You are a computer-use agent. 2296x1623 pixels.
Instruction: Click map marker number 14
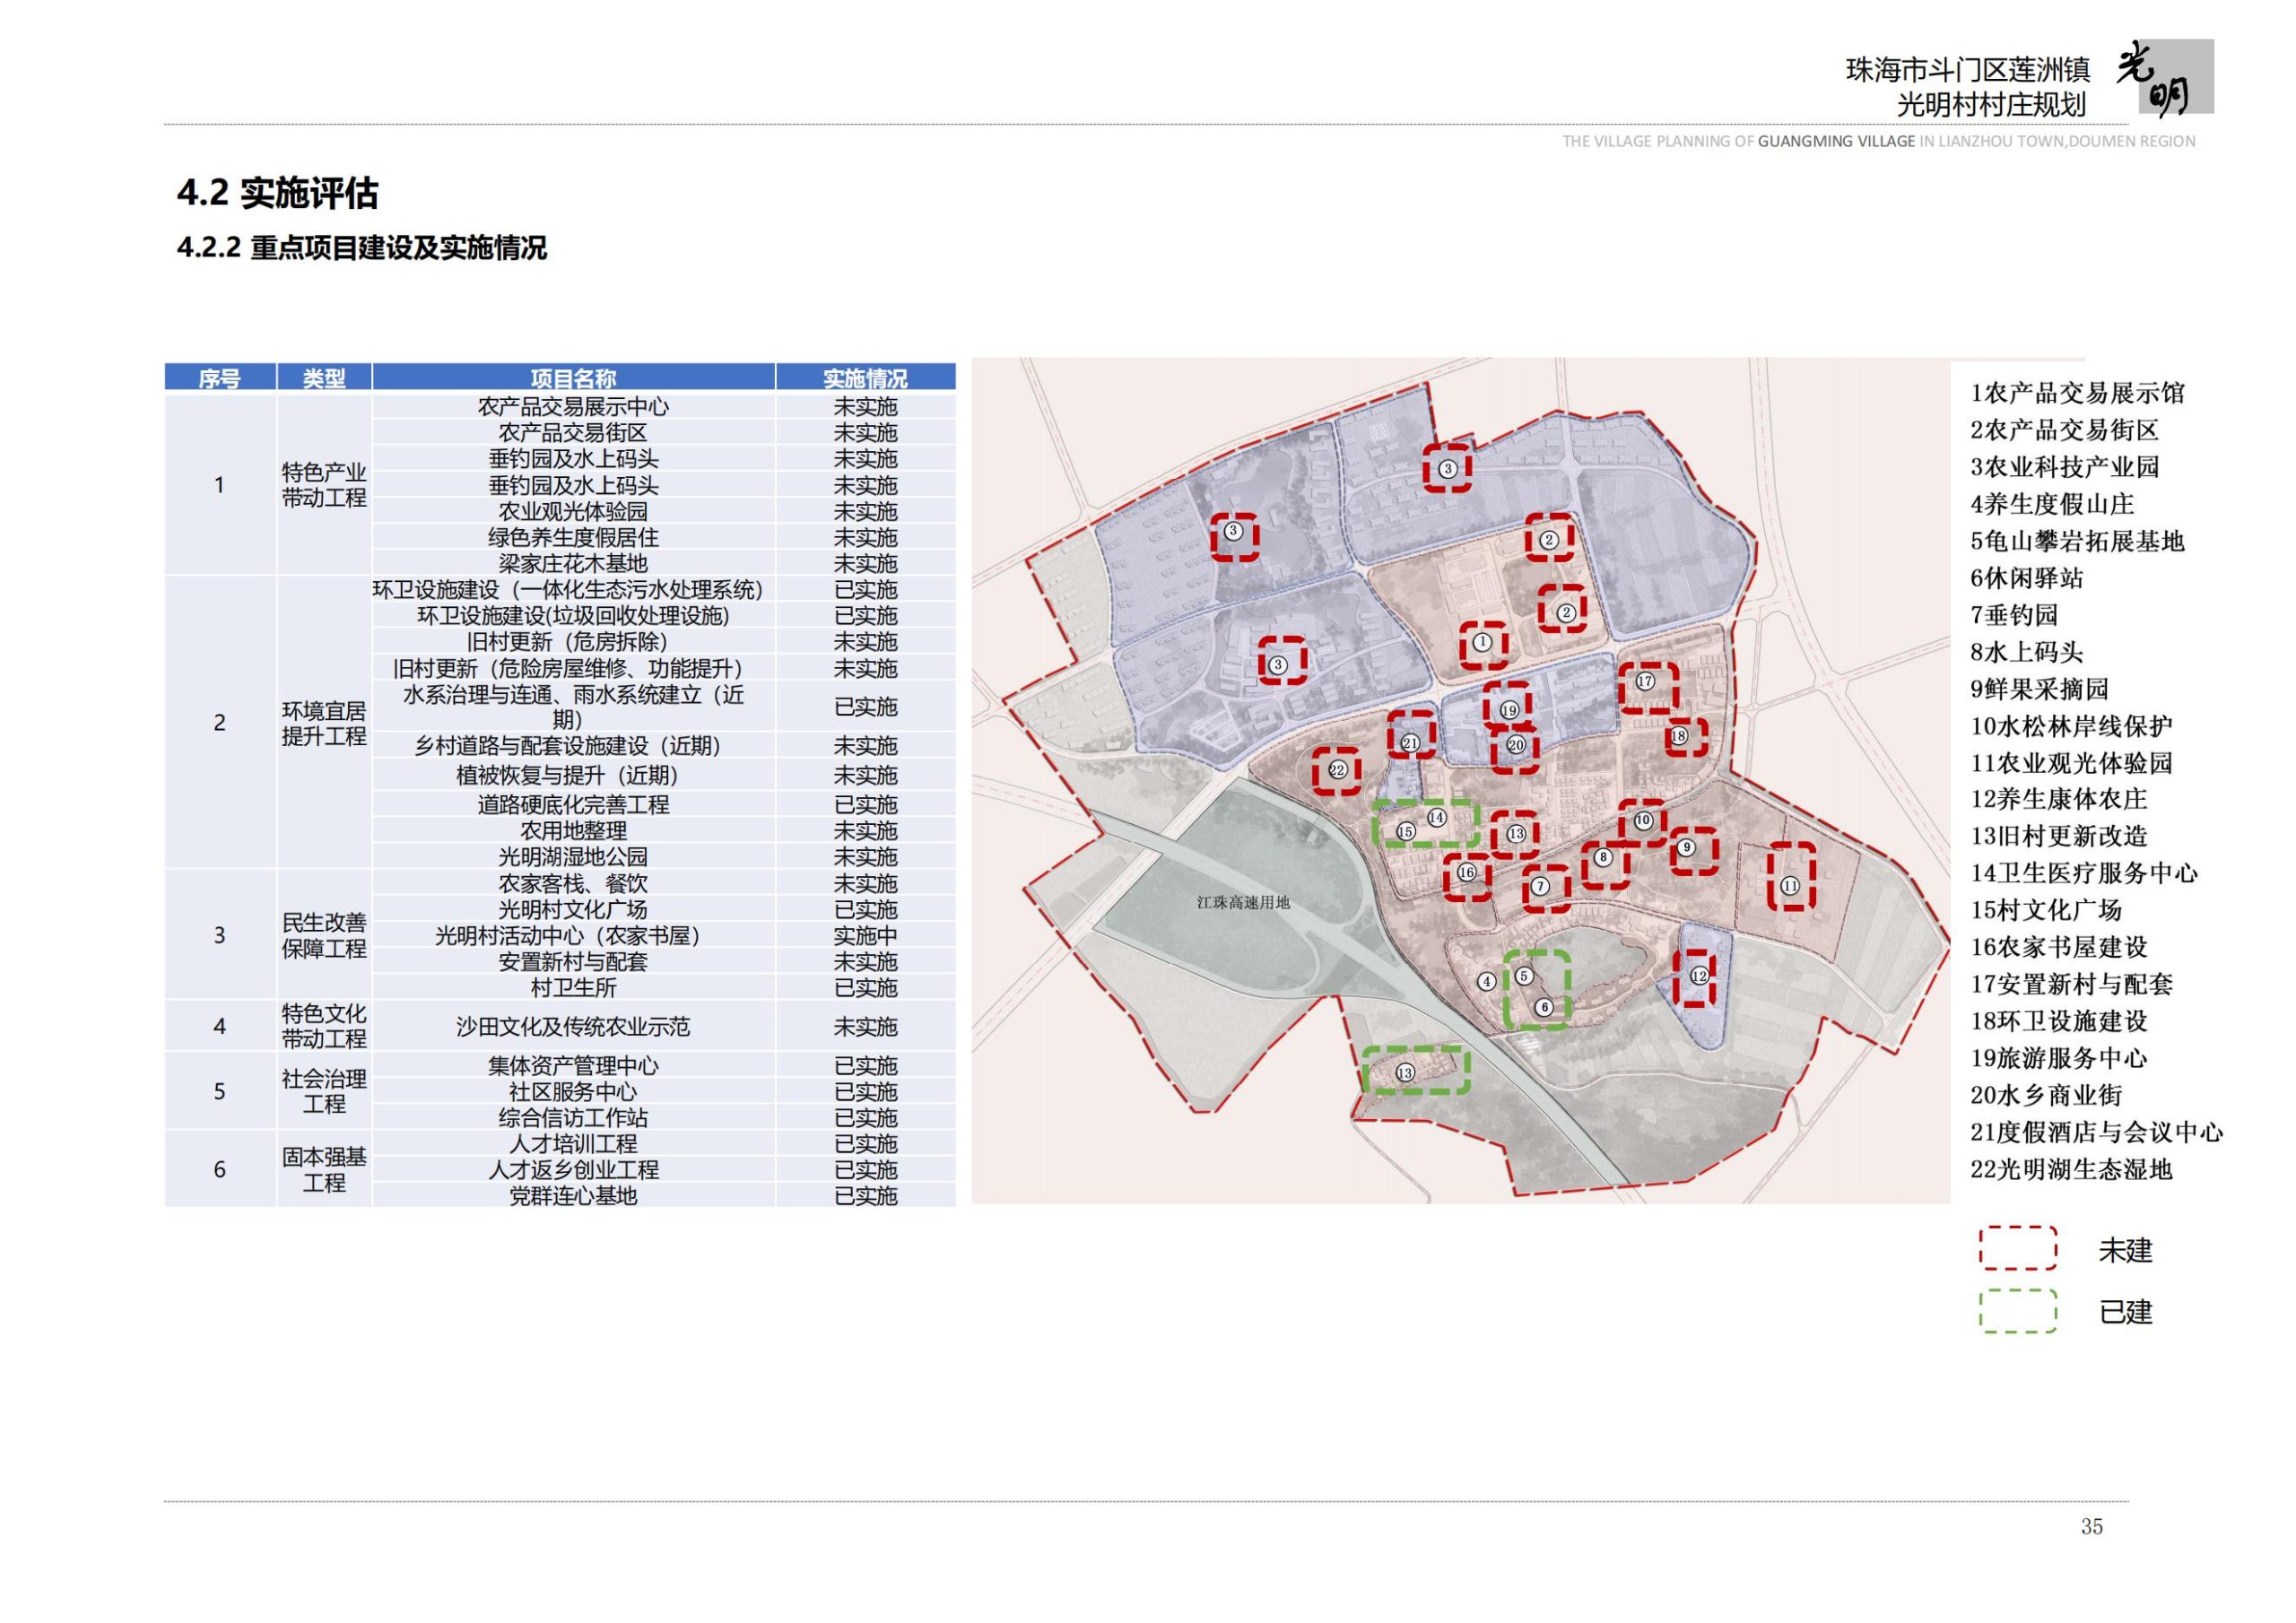1437,817
